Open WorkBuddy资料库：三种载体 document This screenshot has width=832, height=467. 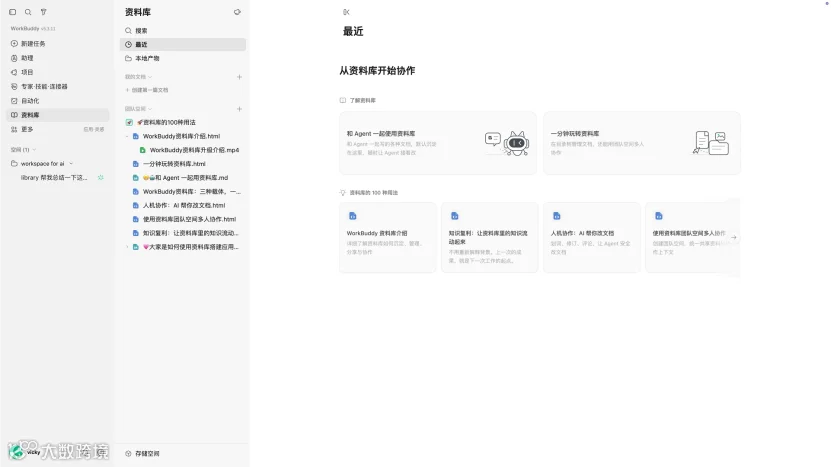coord(192,192)
